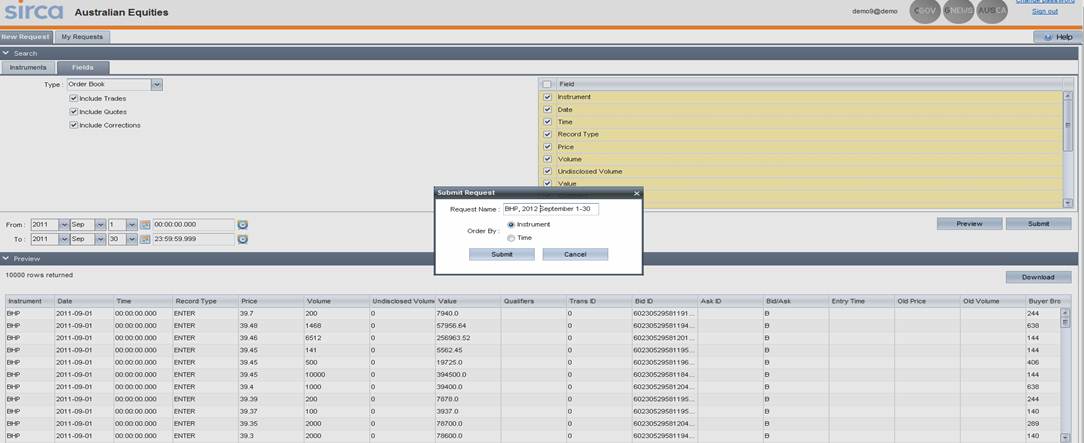Open the Fields tab
The image size is (1084, 443).
83,68
